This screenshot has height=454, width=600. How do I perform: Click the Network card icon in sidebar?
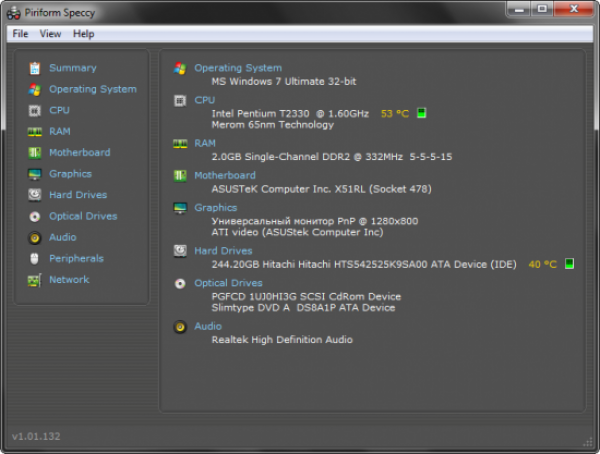[34, 280]
